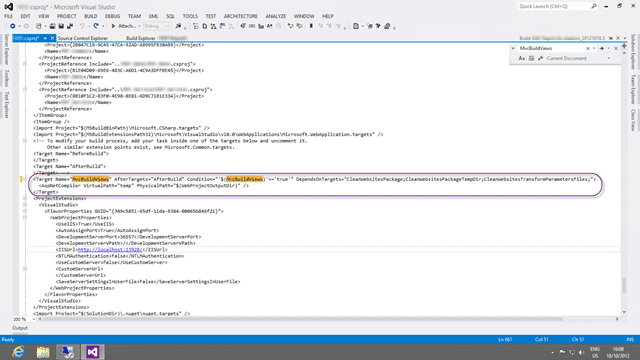Click the Visual Studio logo icon

coord(8,7)
